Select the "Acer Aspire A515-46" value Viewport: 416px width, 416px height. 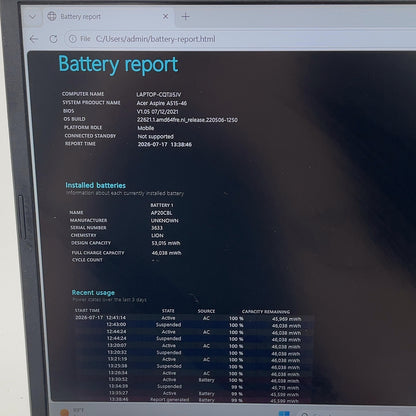click(162, 103)
